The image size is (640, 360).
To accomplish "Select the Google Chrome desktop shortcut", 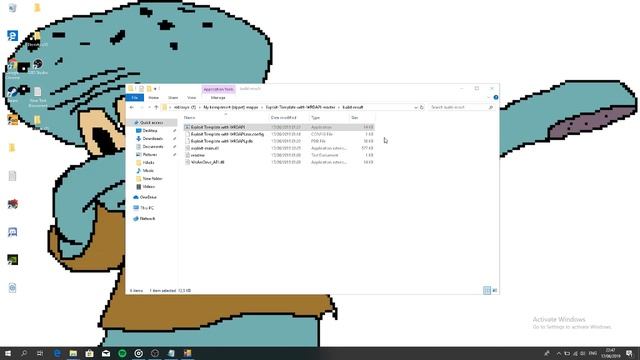I will click(x=12, y=69).
